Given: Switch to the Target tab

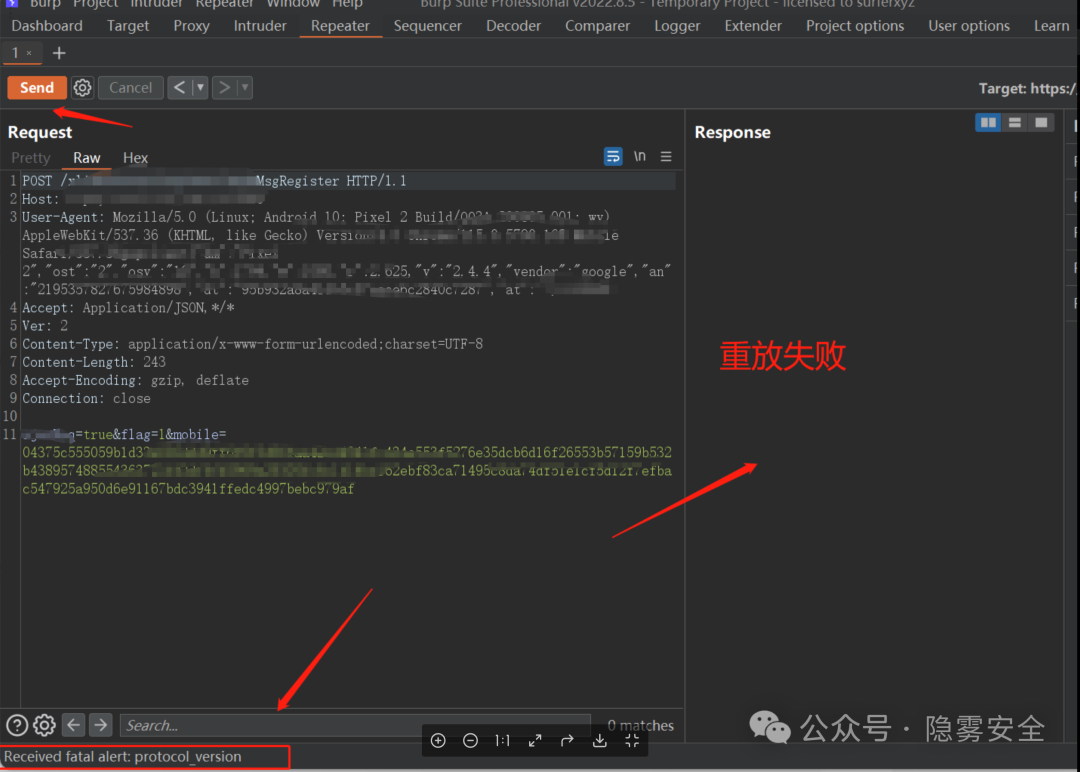Looking at the screenshot, I should pyautogui.click(x=128, y=25).
